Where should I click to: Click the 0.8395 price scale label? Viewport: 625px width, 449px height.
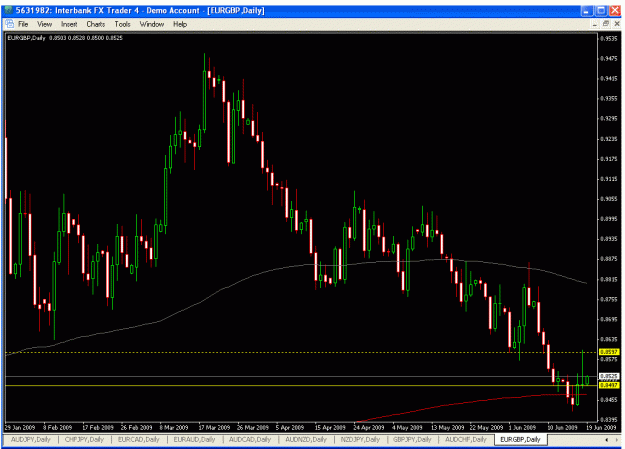[x=609, y=419]
